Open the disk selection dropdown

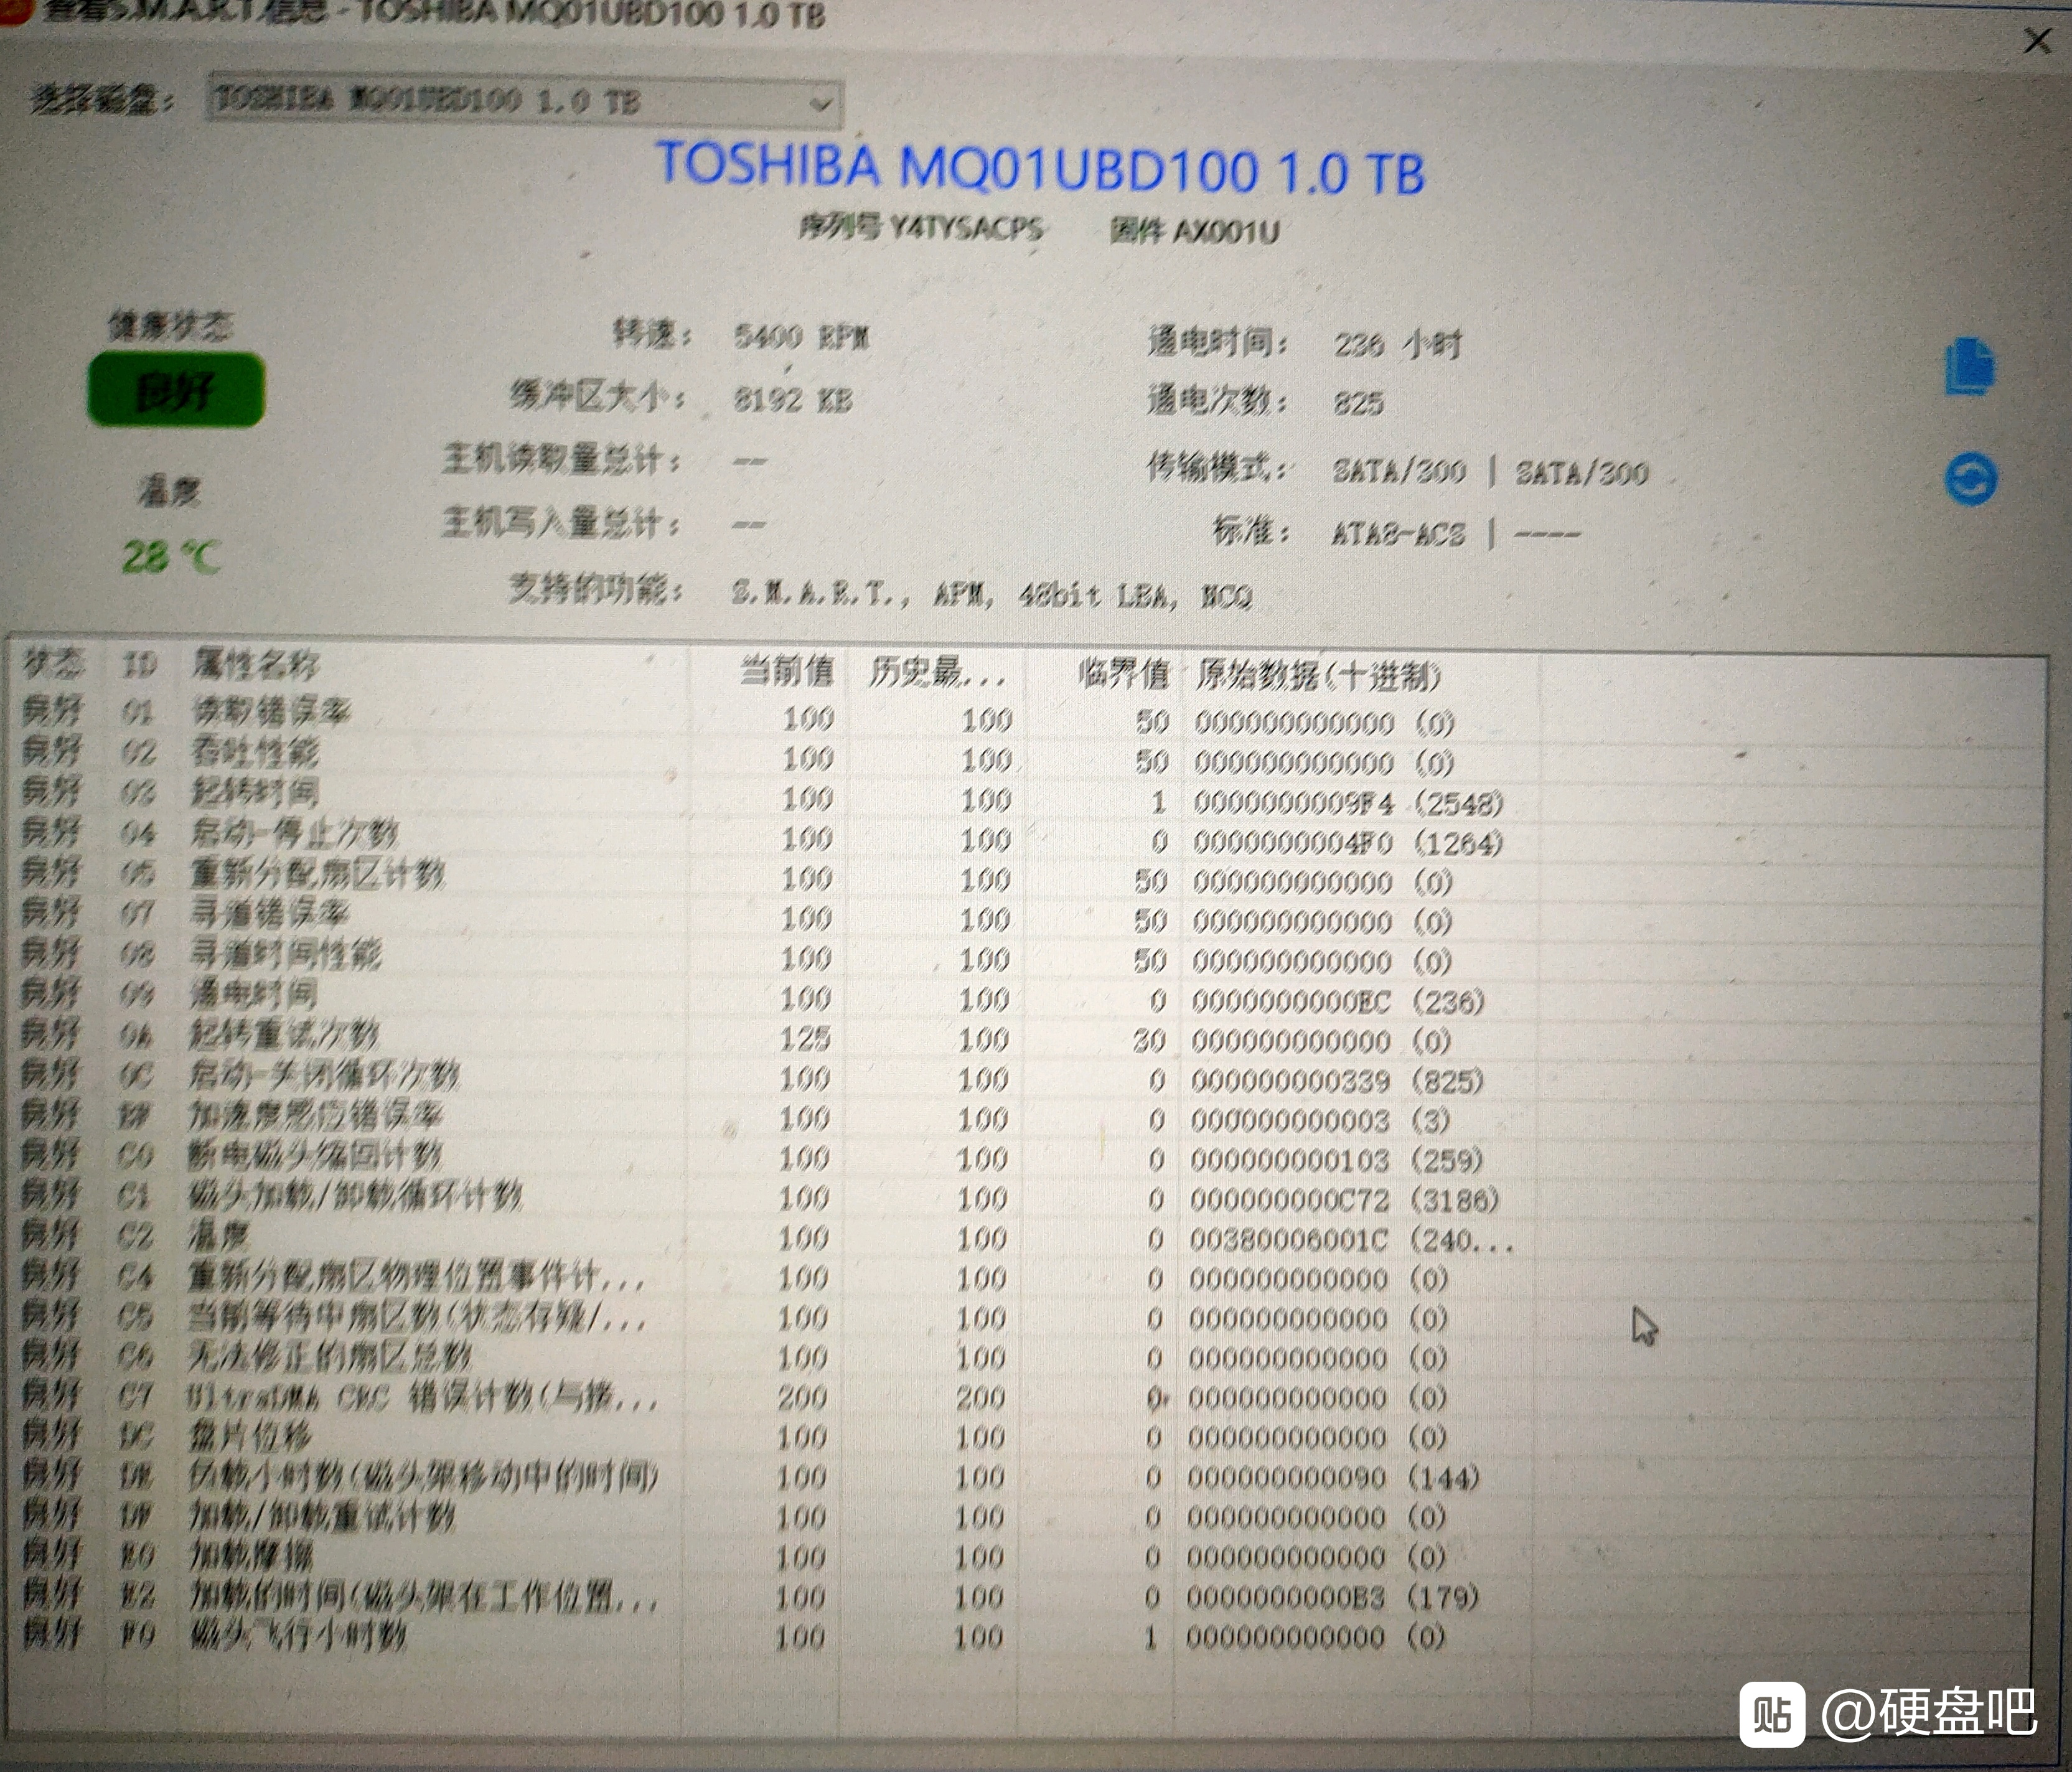pos(525,101)
